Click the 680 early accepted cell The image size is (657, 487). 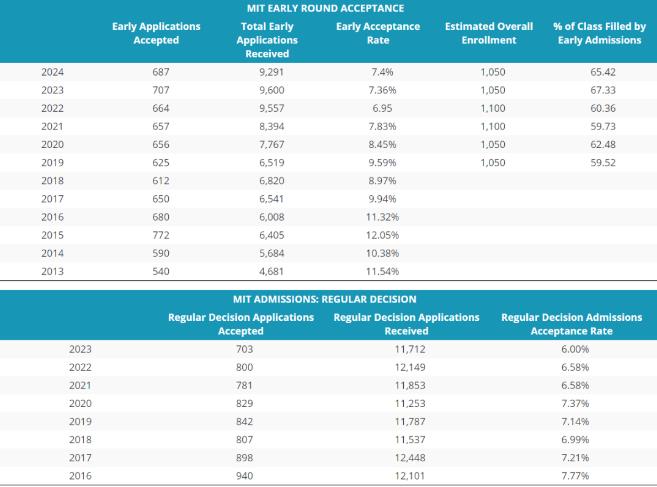161,217
